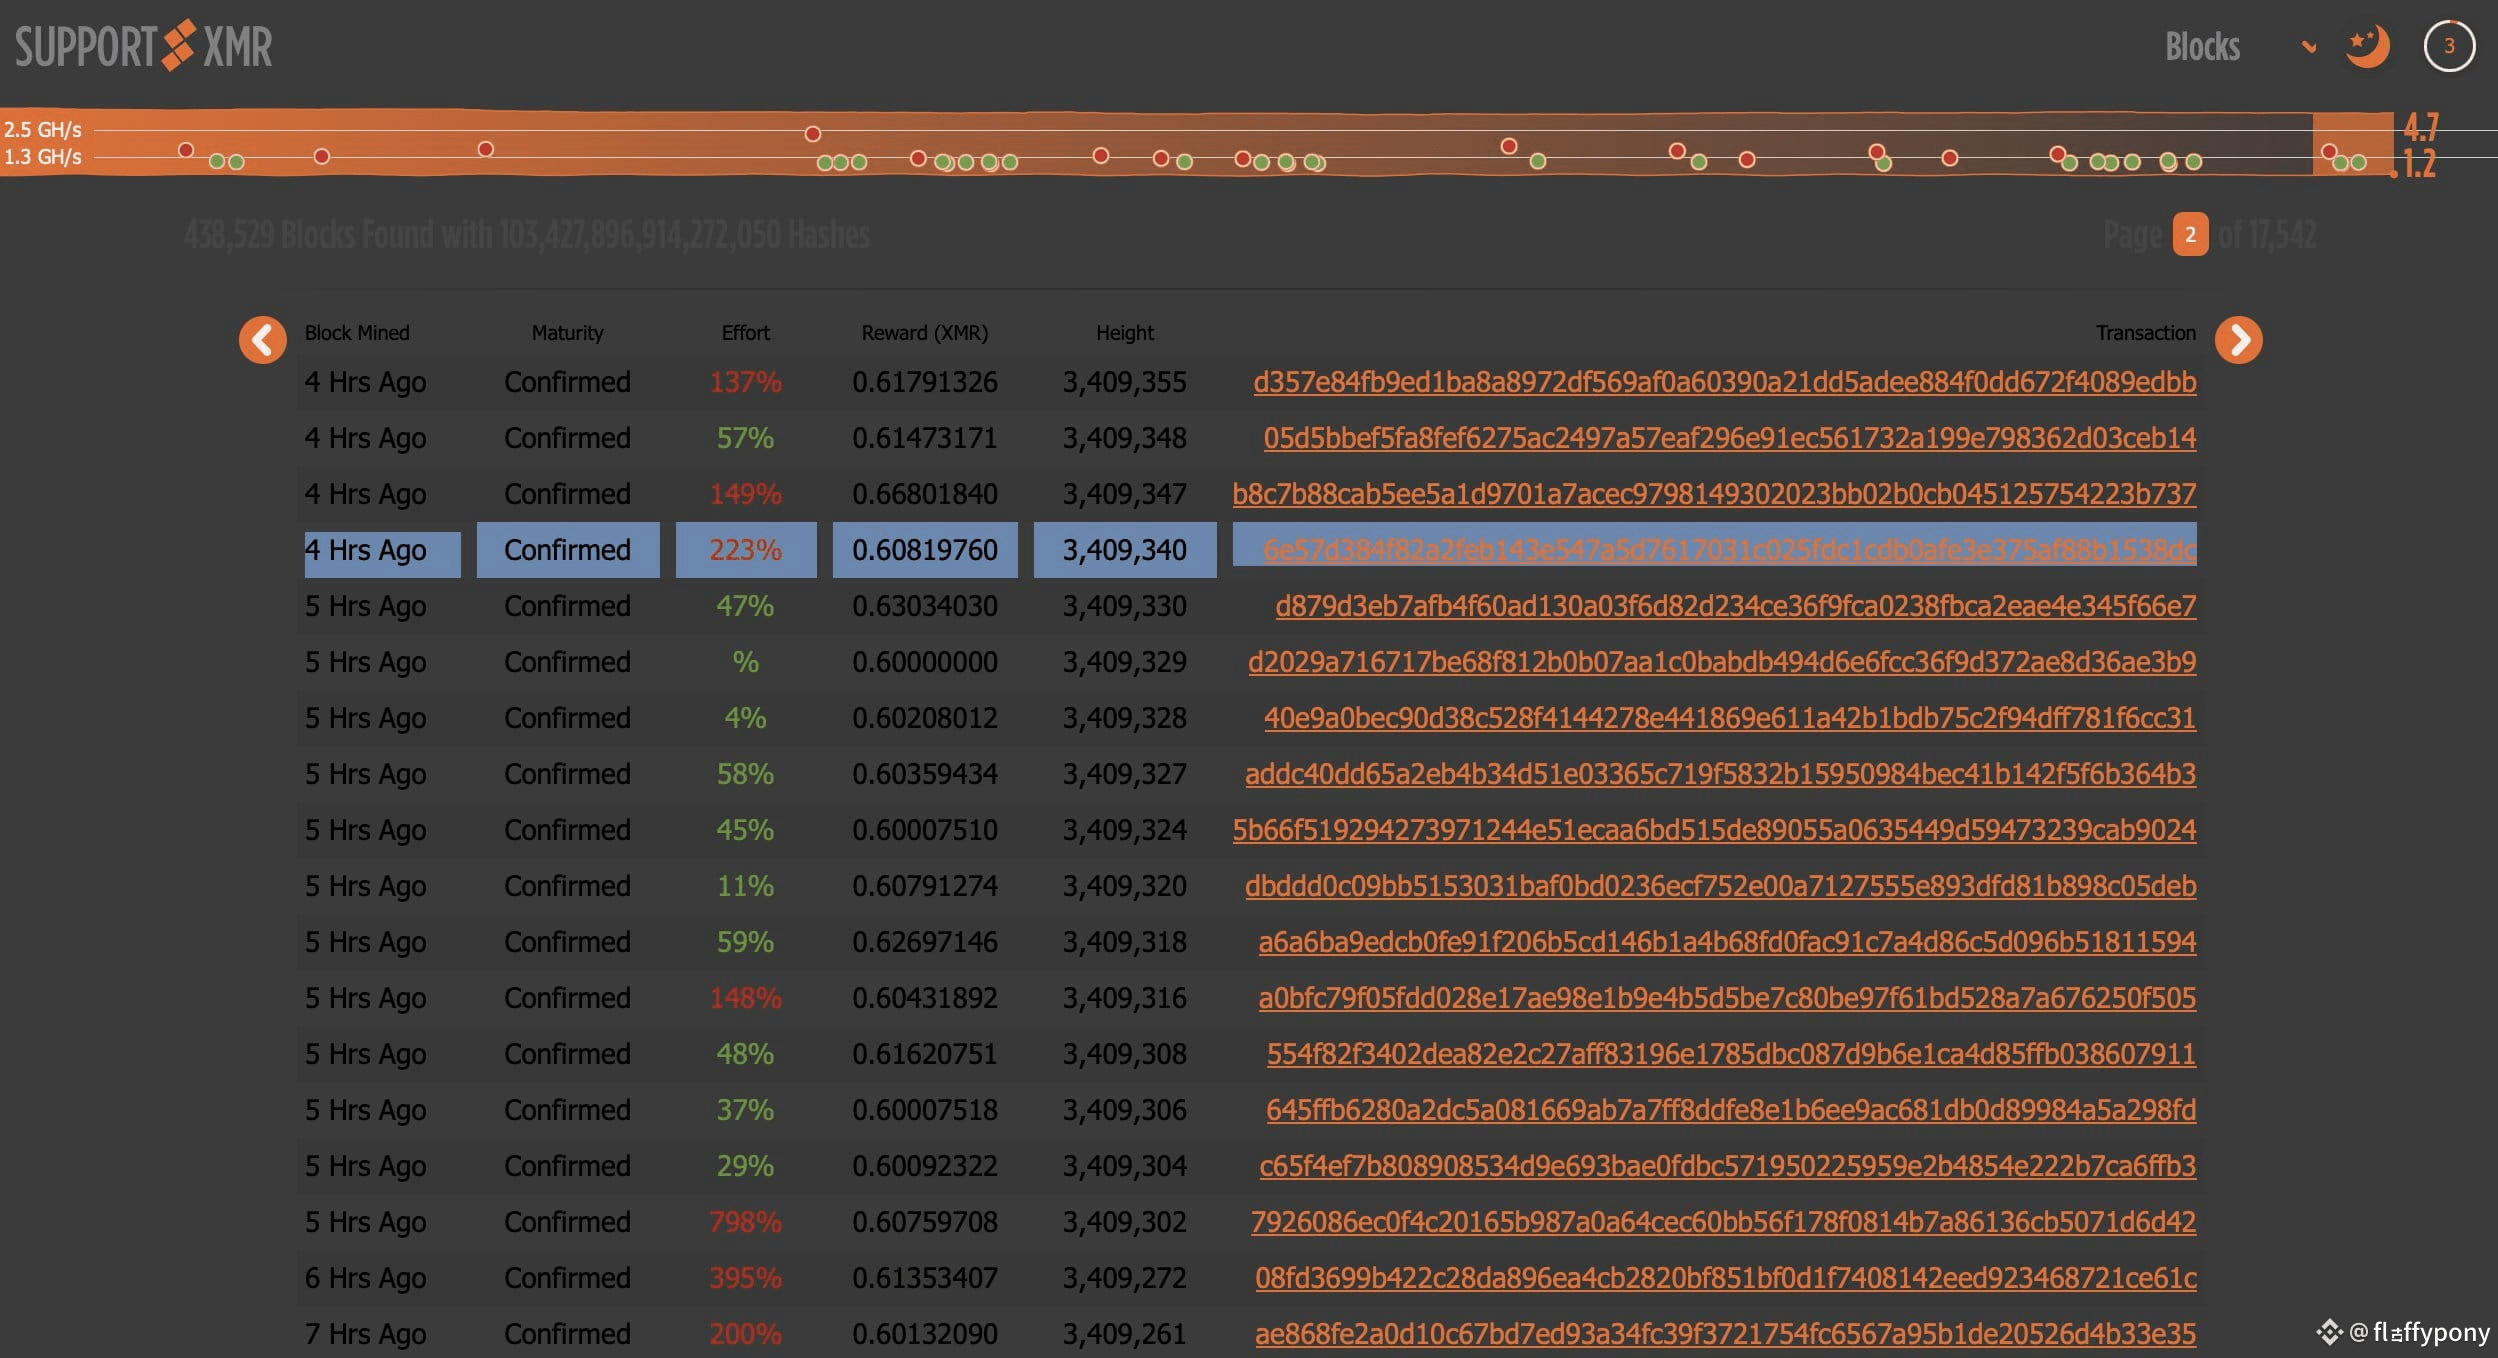Click the 137% effort value
Image resolution: width=2498 pixels, height=1358 pixels.
tap(746, 382)
